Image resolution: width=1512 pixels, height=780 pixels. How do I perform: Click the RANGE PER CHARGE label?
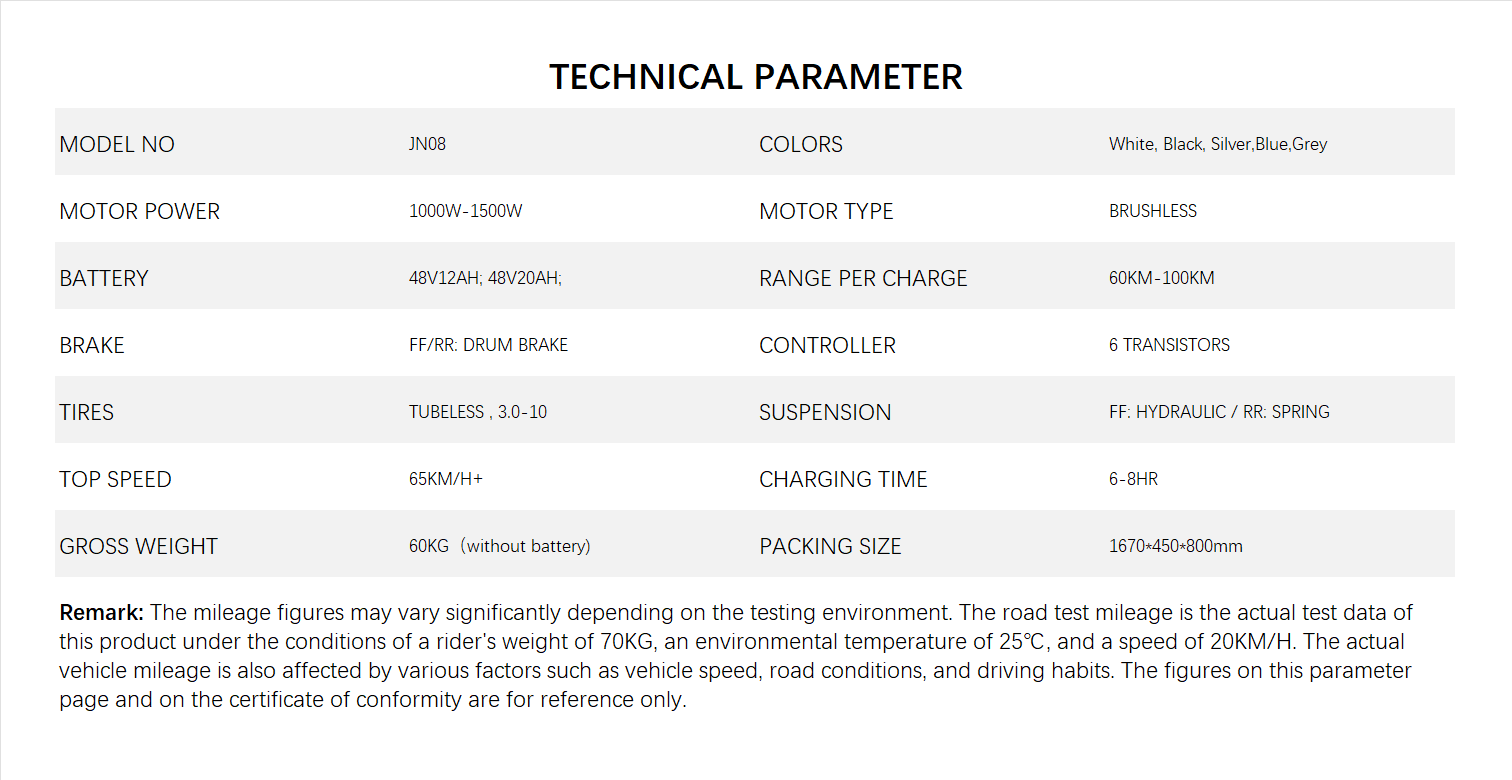(x=863, y=278)
